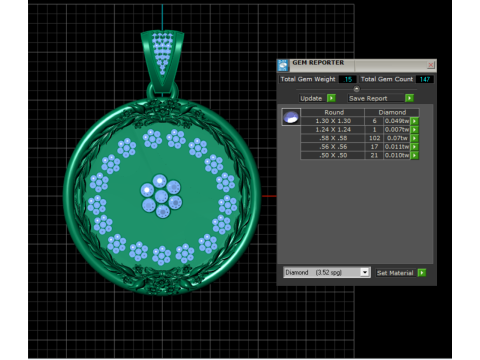480x360 pixels.
Task: Click the quantity 102 cell
Action: click(374, 138)
